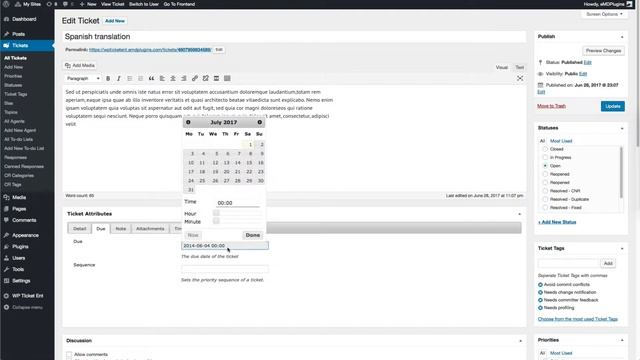Adjust the Minute slider handle
The width and height of the screenshot is (640, 360).
pos(216,221)
